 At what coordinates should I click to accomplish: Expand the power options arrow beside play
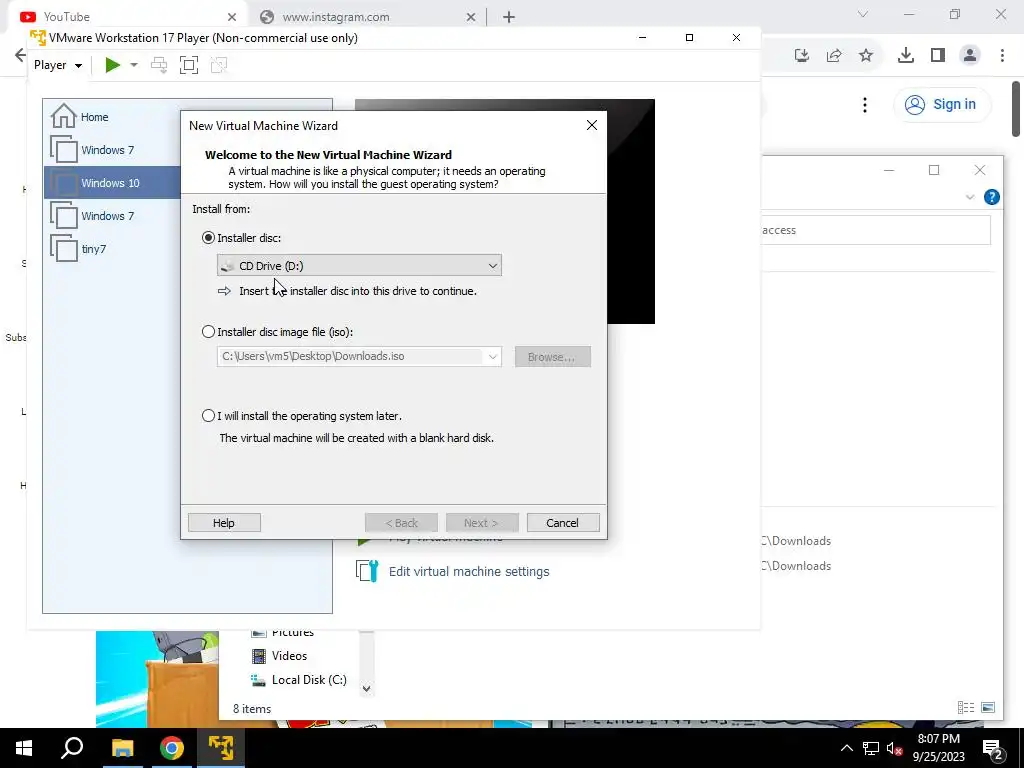pyautogui.click(x=134, y=65)
